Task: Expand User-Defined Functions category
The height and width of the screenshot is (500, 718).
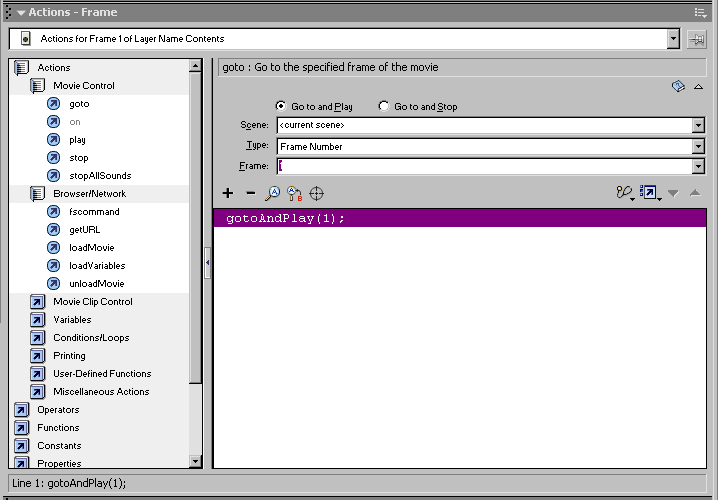Action: [37, 374]
